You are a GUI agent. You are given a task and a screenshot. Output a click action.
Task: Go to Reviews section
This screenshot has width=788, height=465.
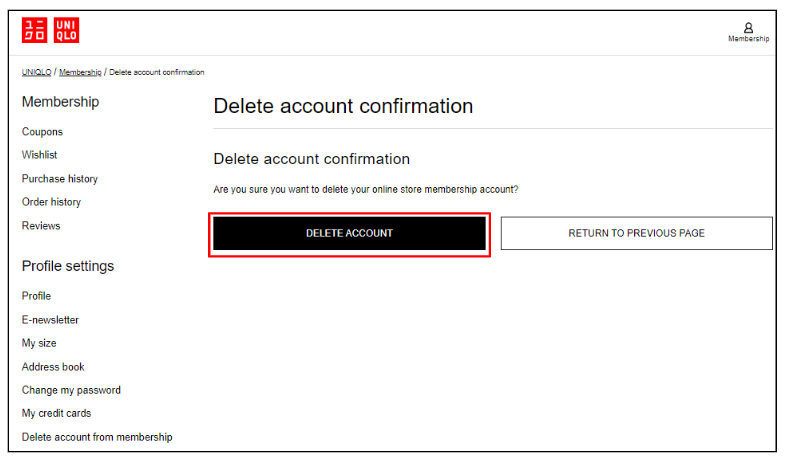point(41,226)
